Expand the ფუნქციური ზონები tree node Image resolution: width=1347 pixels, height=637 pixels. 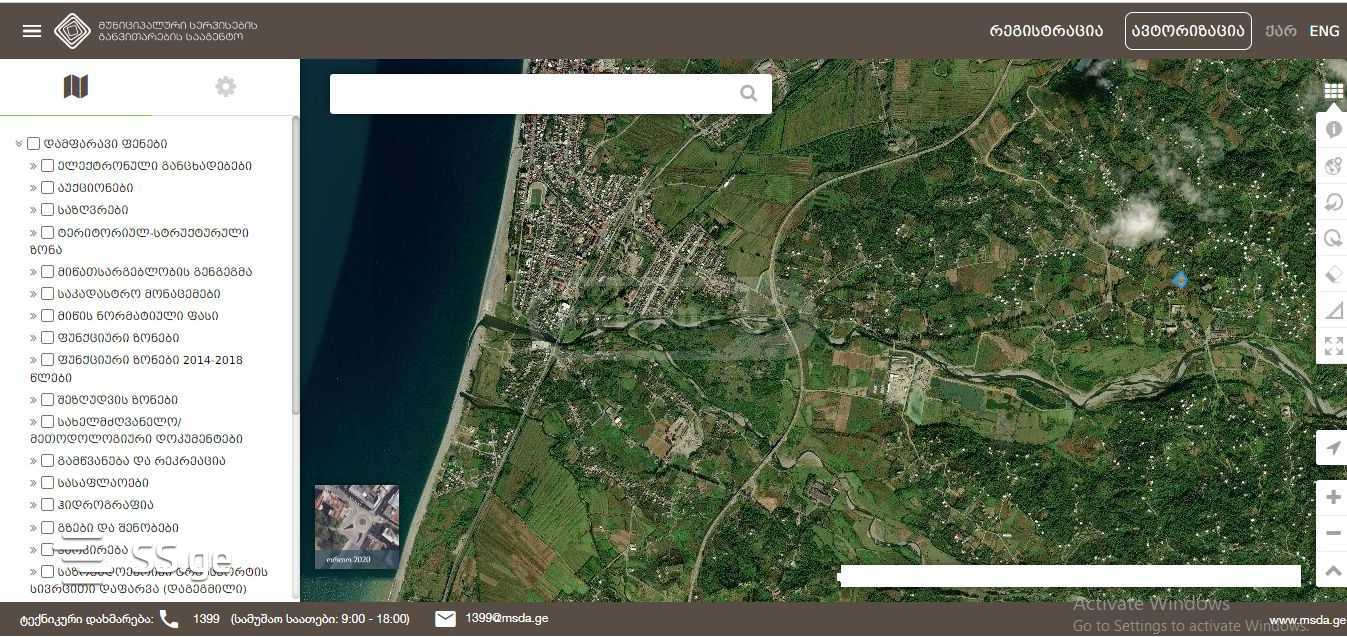34,338
